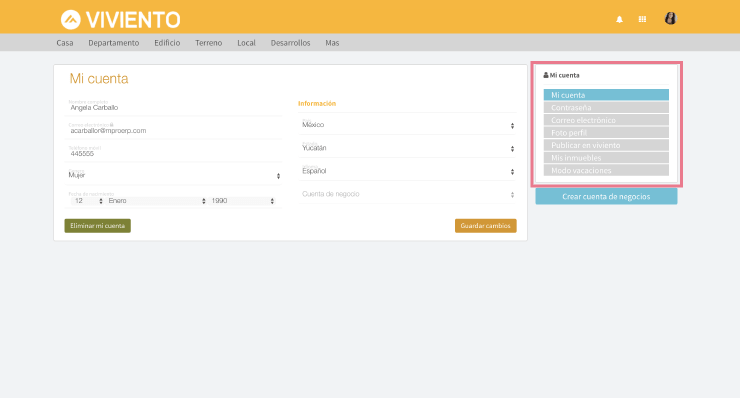Select Mi cuenta in sidebar menu
Screen dimensions: 740x398
pyautogui.click(x=606, y=95)
